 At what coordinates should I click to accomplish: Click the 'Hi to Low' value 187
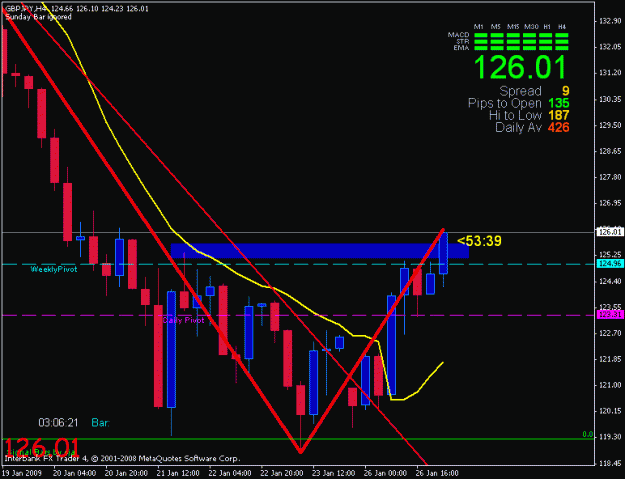(x=558, y=116)
